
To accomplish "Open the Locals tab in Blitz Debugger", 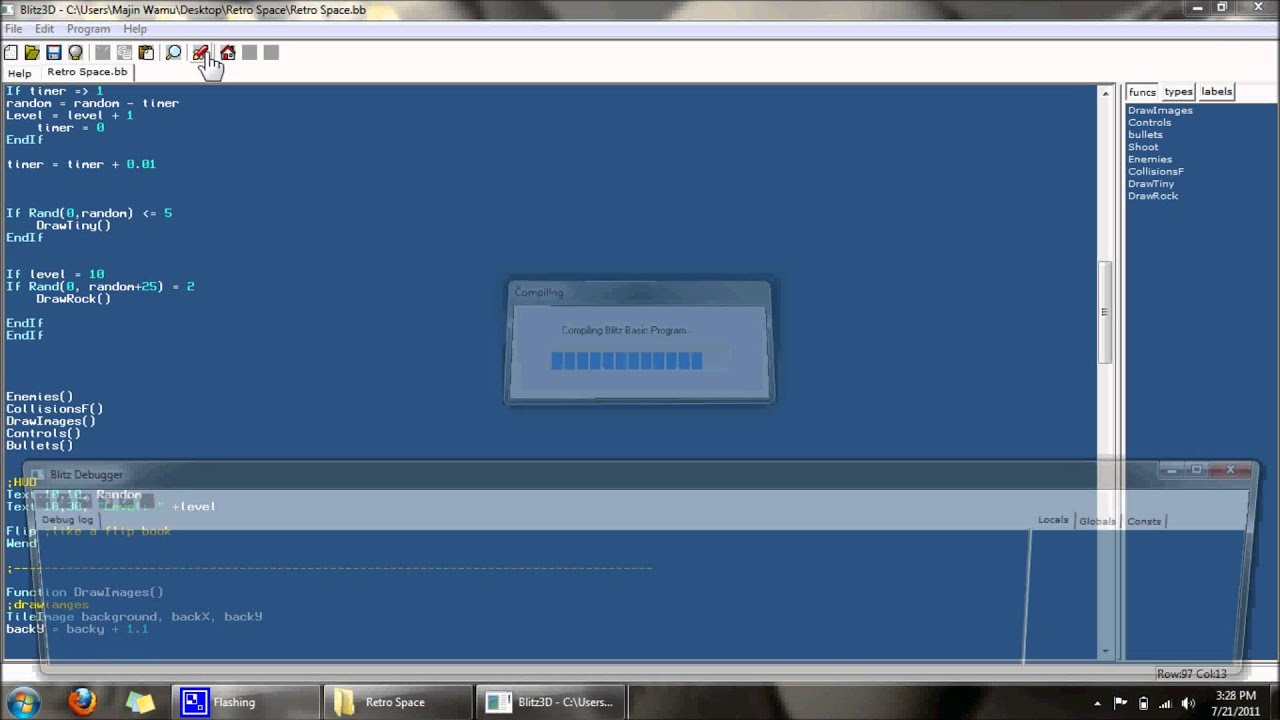I will (1053, 520).
